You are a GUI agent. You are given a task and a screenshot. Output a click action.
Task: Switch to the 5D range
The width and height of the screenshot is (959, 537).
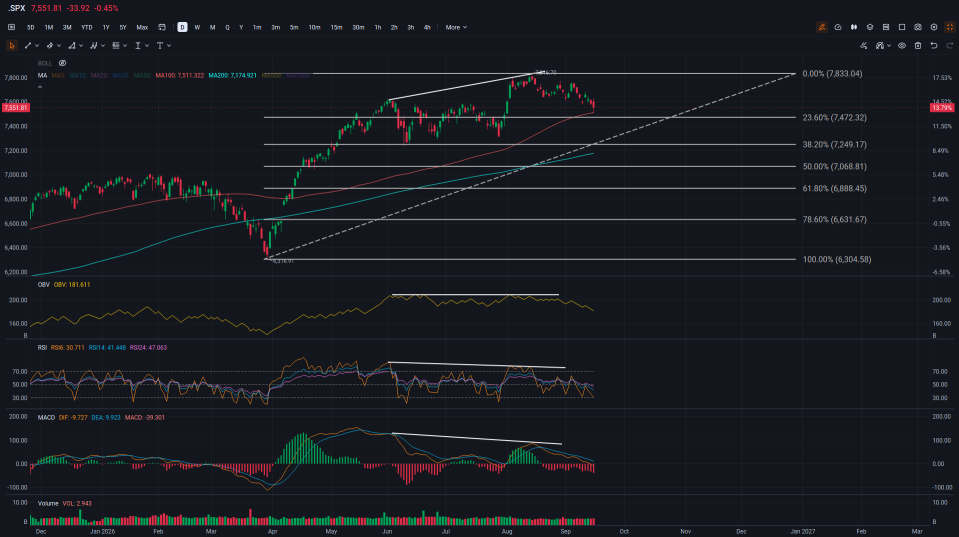[31, 28]
